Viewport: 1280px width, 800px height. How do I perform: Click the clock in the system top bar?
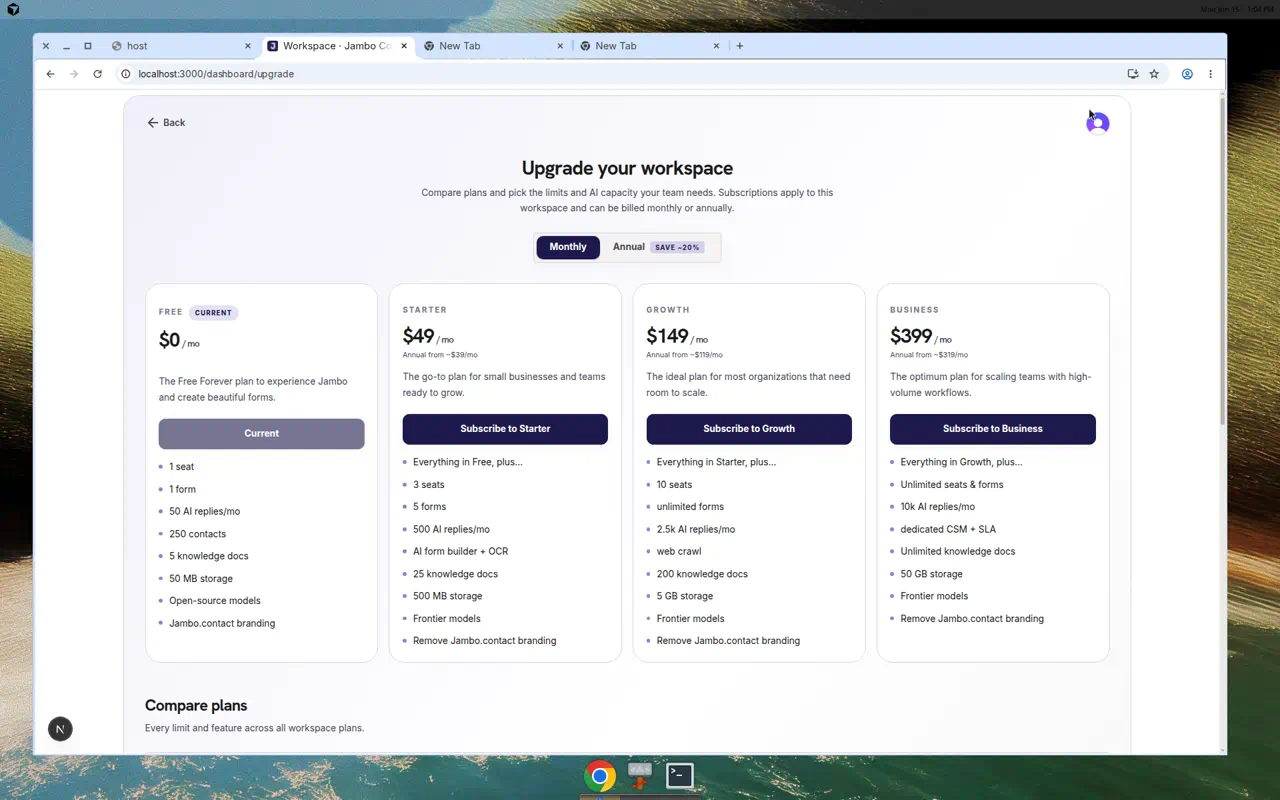pyautogui.click(x=1236, y=9)
